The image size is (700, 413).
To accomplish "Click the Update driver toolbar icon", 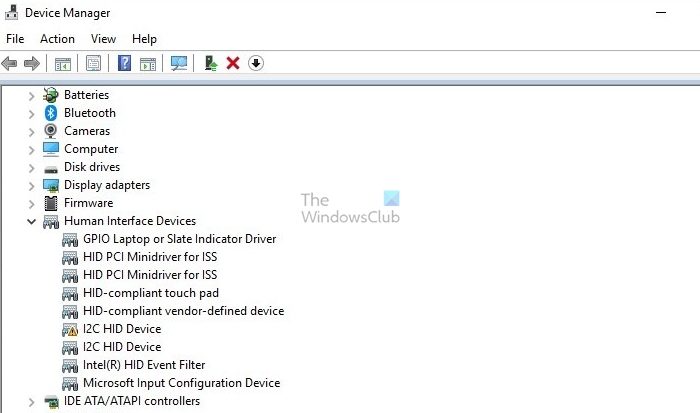I will click(211, 63).
